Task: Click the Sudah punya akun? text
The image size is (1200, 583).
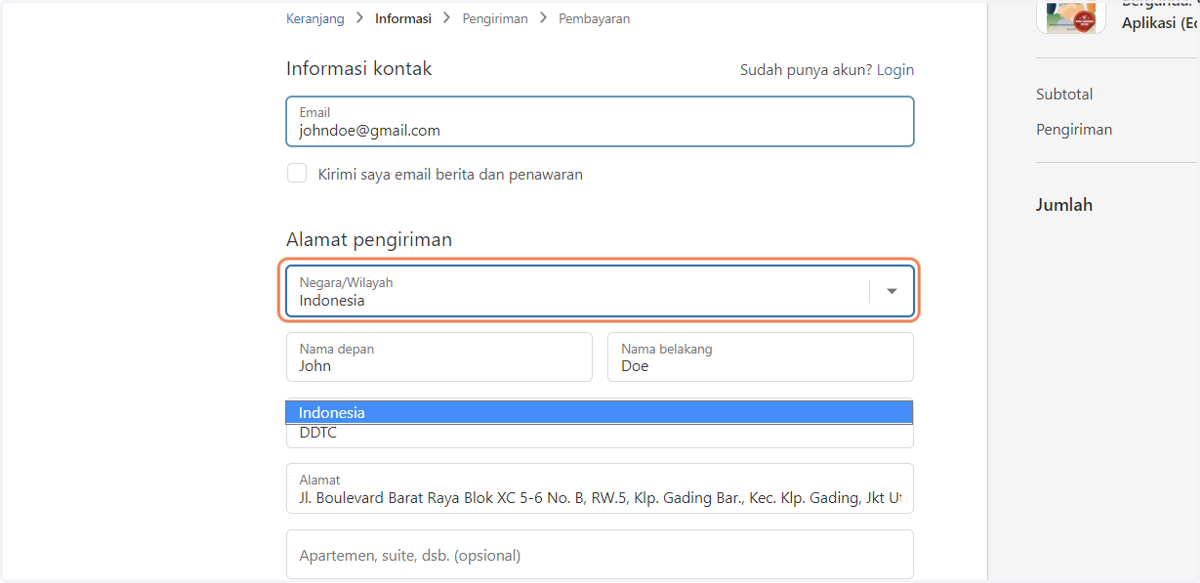Action: click(x=806, y=70)
